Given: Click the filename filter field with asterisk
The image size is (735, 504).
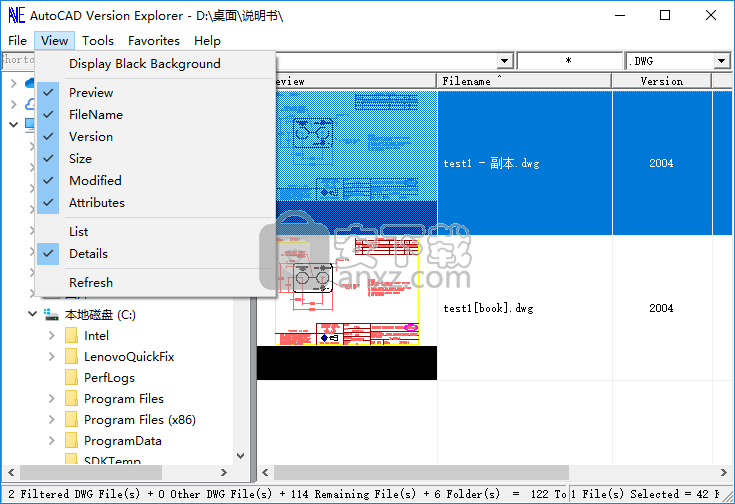Looking at the screenshot, I should (x=569, y=61).
